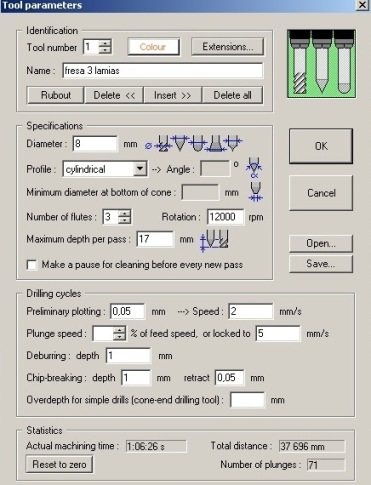Click the Number of plunges value 71
This screenshot has width=371, height=485.
coord(326,465)
